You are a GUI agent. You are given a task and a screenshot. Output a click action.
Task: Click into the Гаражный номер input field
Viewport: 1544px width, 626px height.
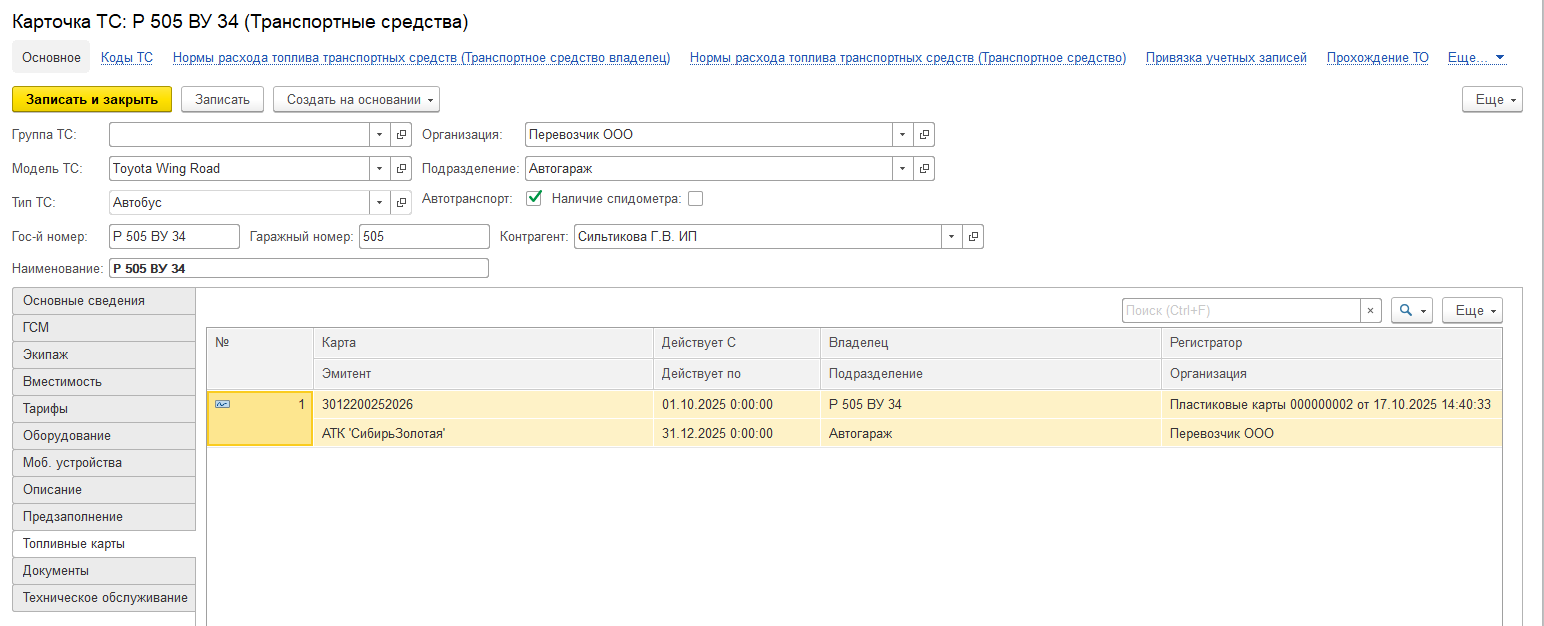[423, 237]
